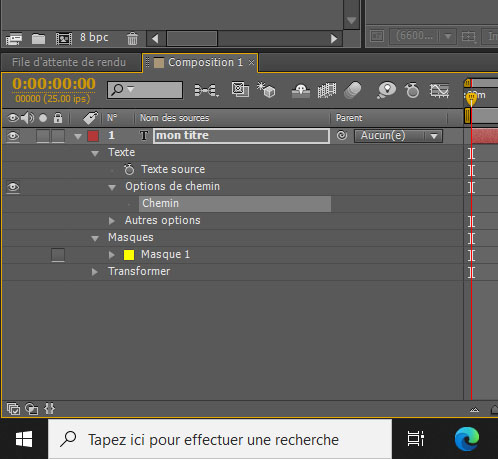Viewport: 498px width, 459px height.
Task: Toggle the lock box of Masque 1
Action: coord(58,255)
